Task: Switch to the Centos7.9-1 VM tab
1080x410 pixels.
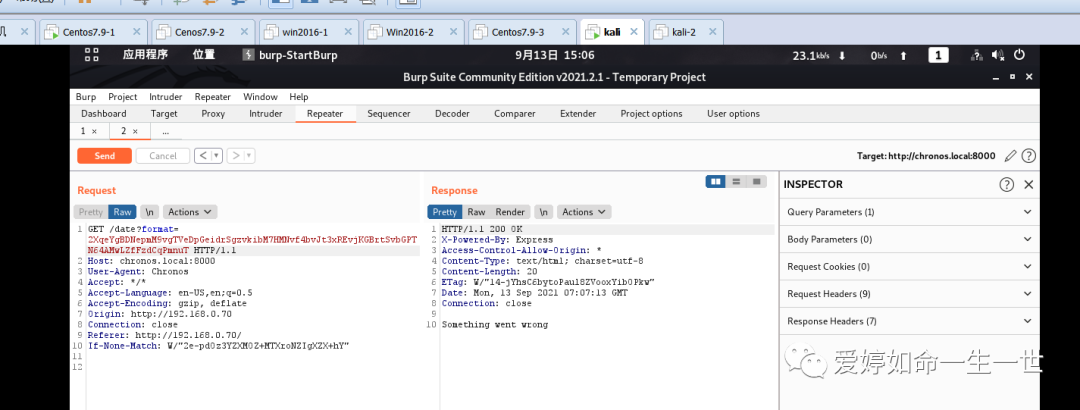Action: click(88, 32)
